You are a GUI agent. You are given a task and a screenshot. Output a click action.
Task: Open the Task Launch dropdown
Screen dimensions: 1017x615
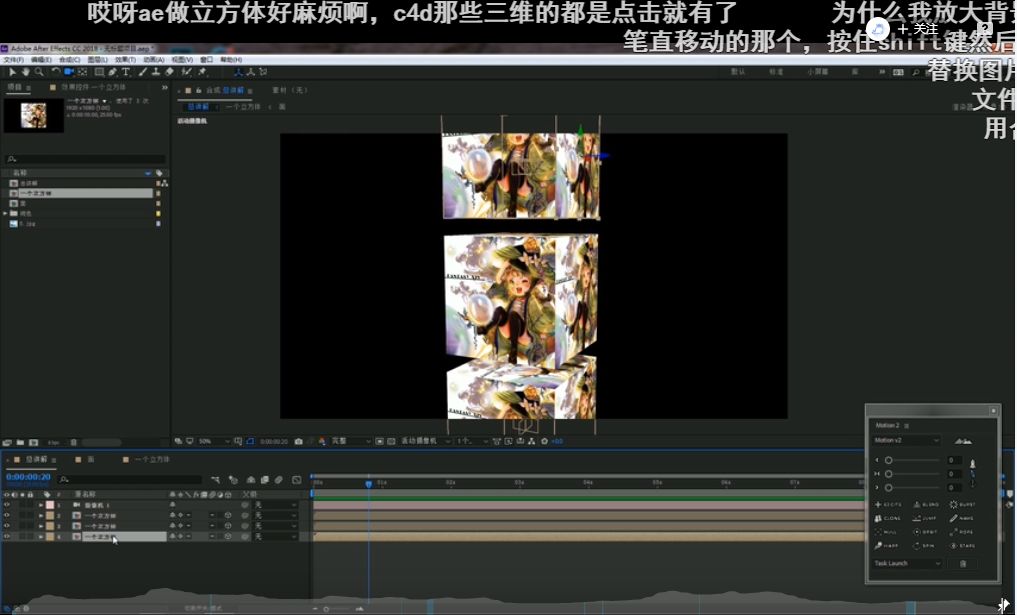pos(907,564)
